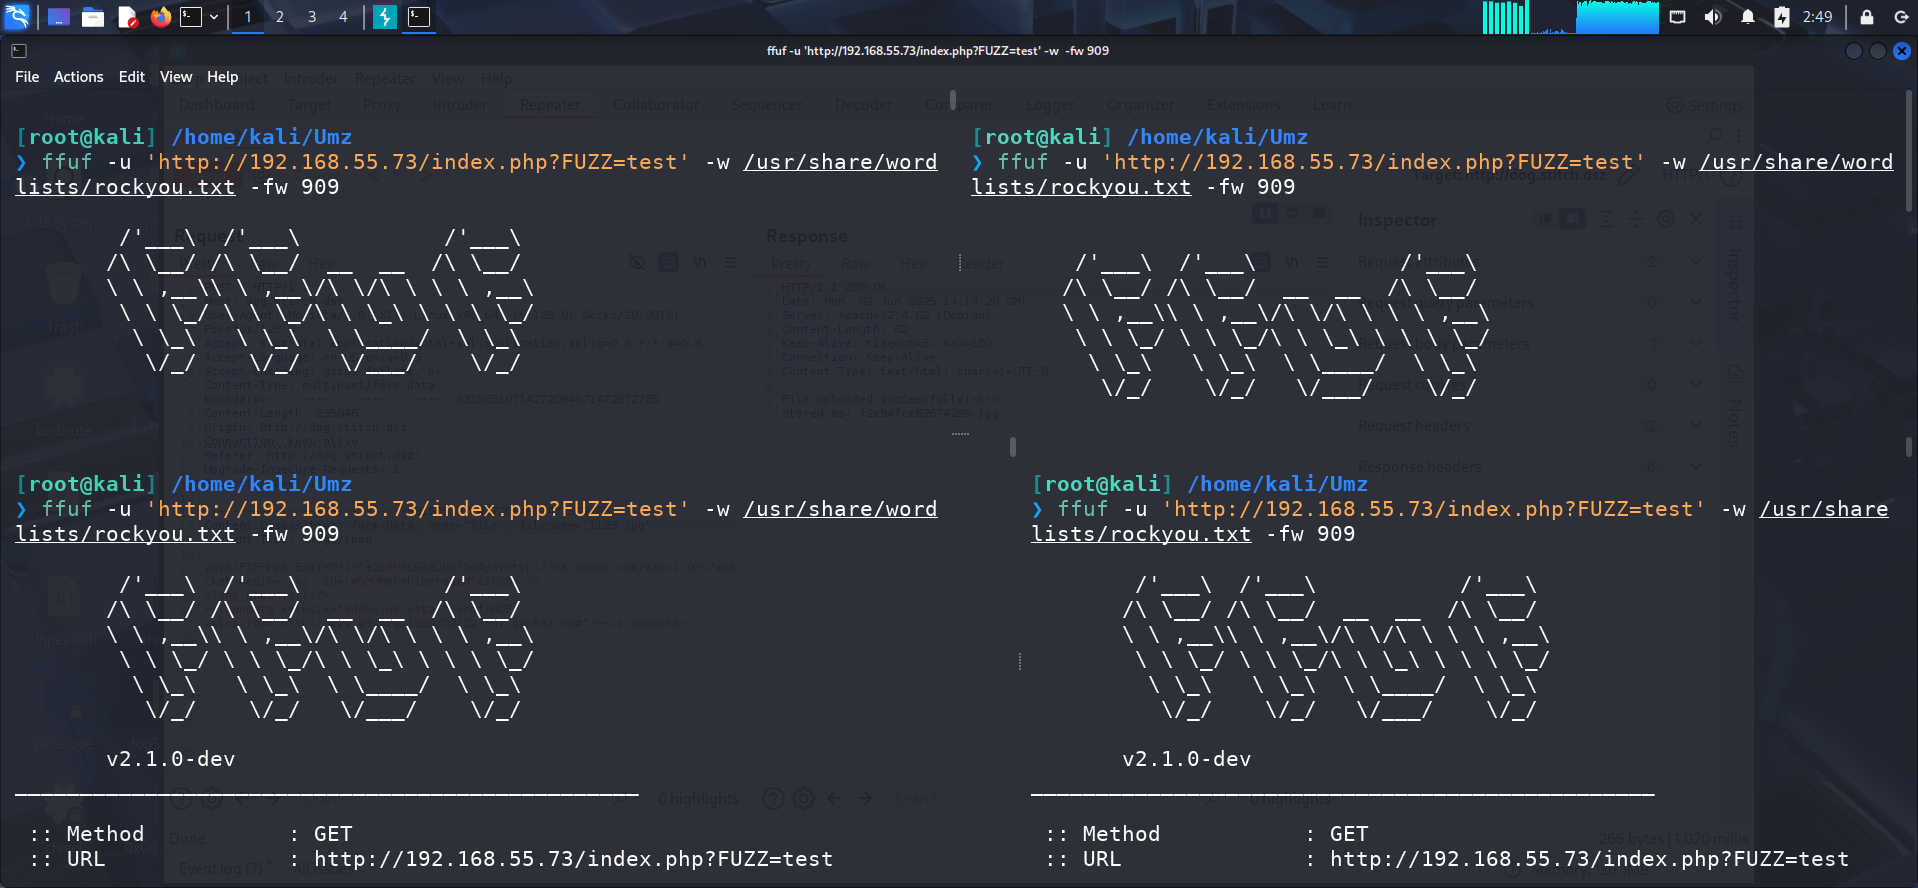
Task: Click the Inspector heading in background Burp
Action: click(x=1397, y=220)
